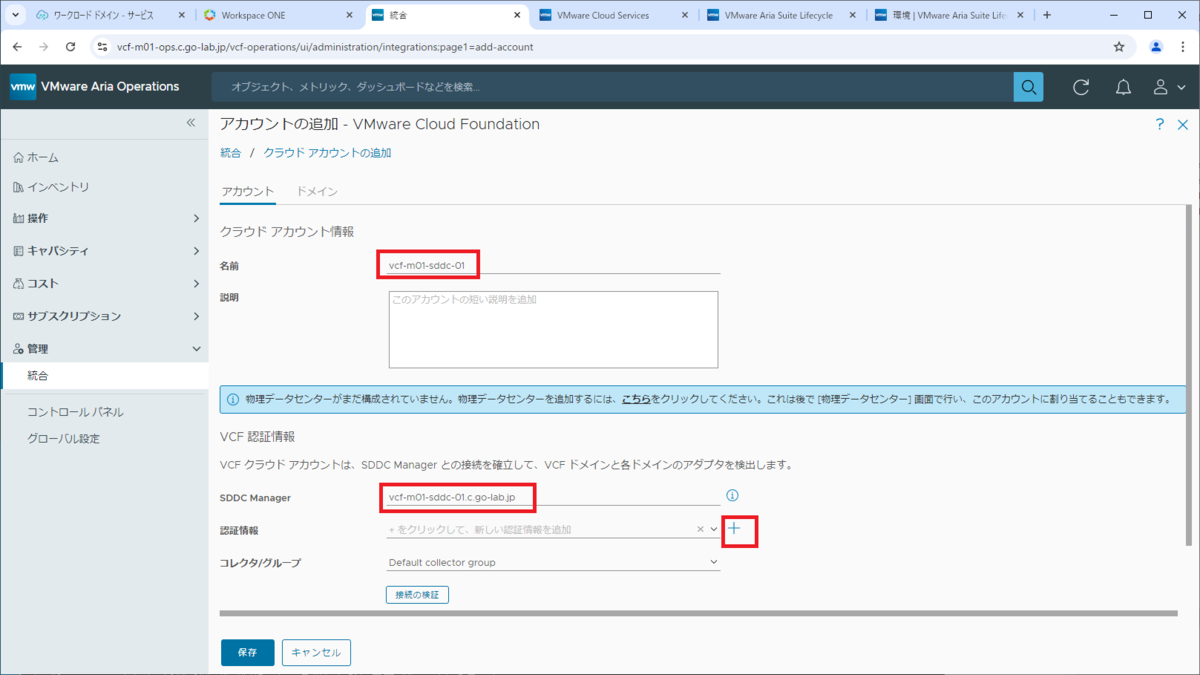Click the name field vcf-m01-sddc-01
The width and height of the screenshot is (1200, 675).
coord(553,265)
